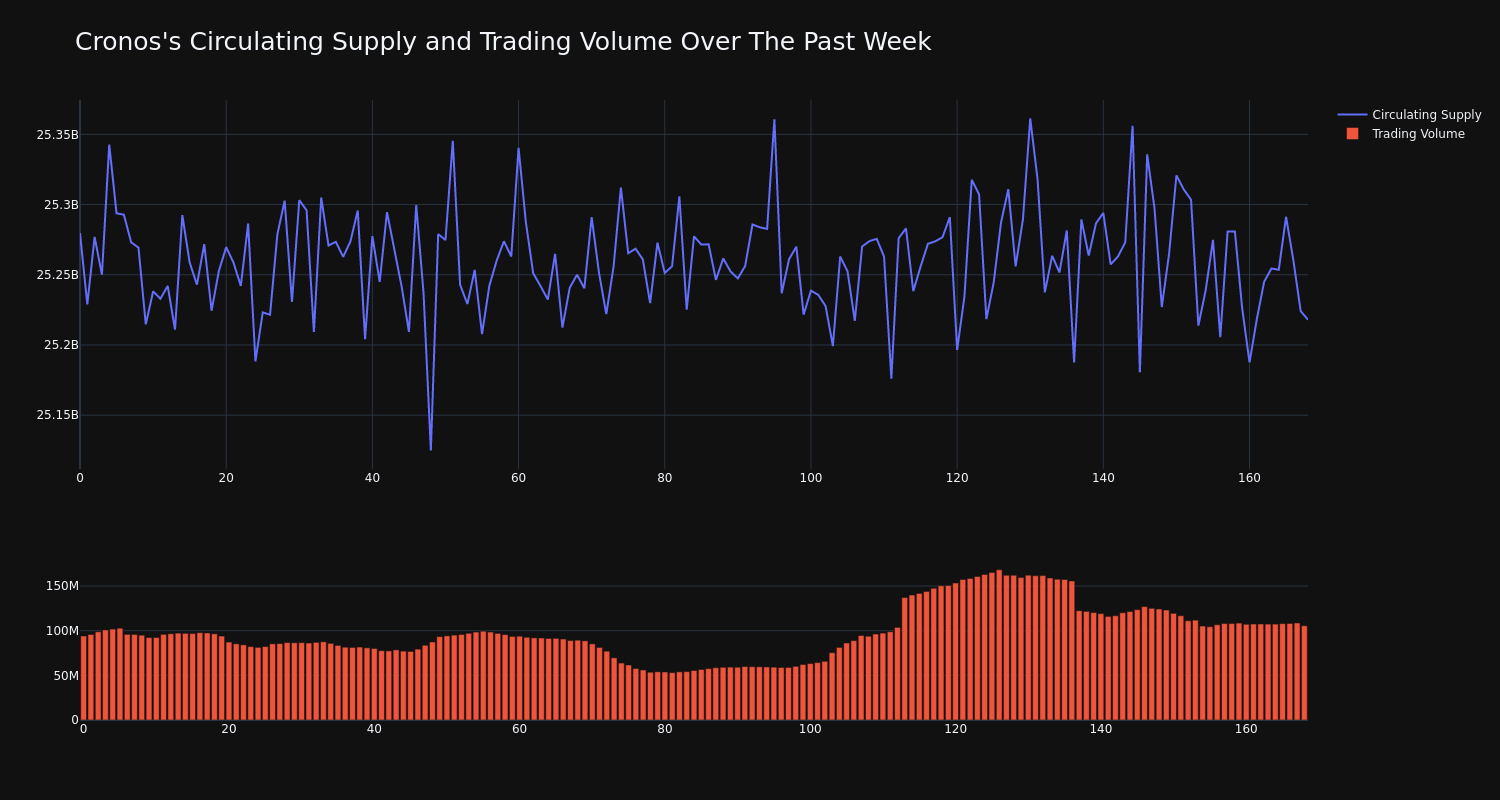Click the 25.25B y-axis label
Viewport: 1500px width, 800px height.
click(x=57, y=275)
